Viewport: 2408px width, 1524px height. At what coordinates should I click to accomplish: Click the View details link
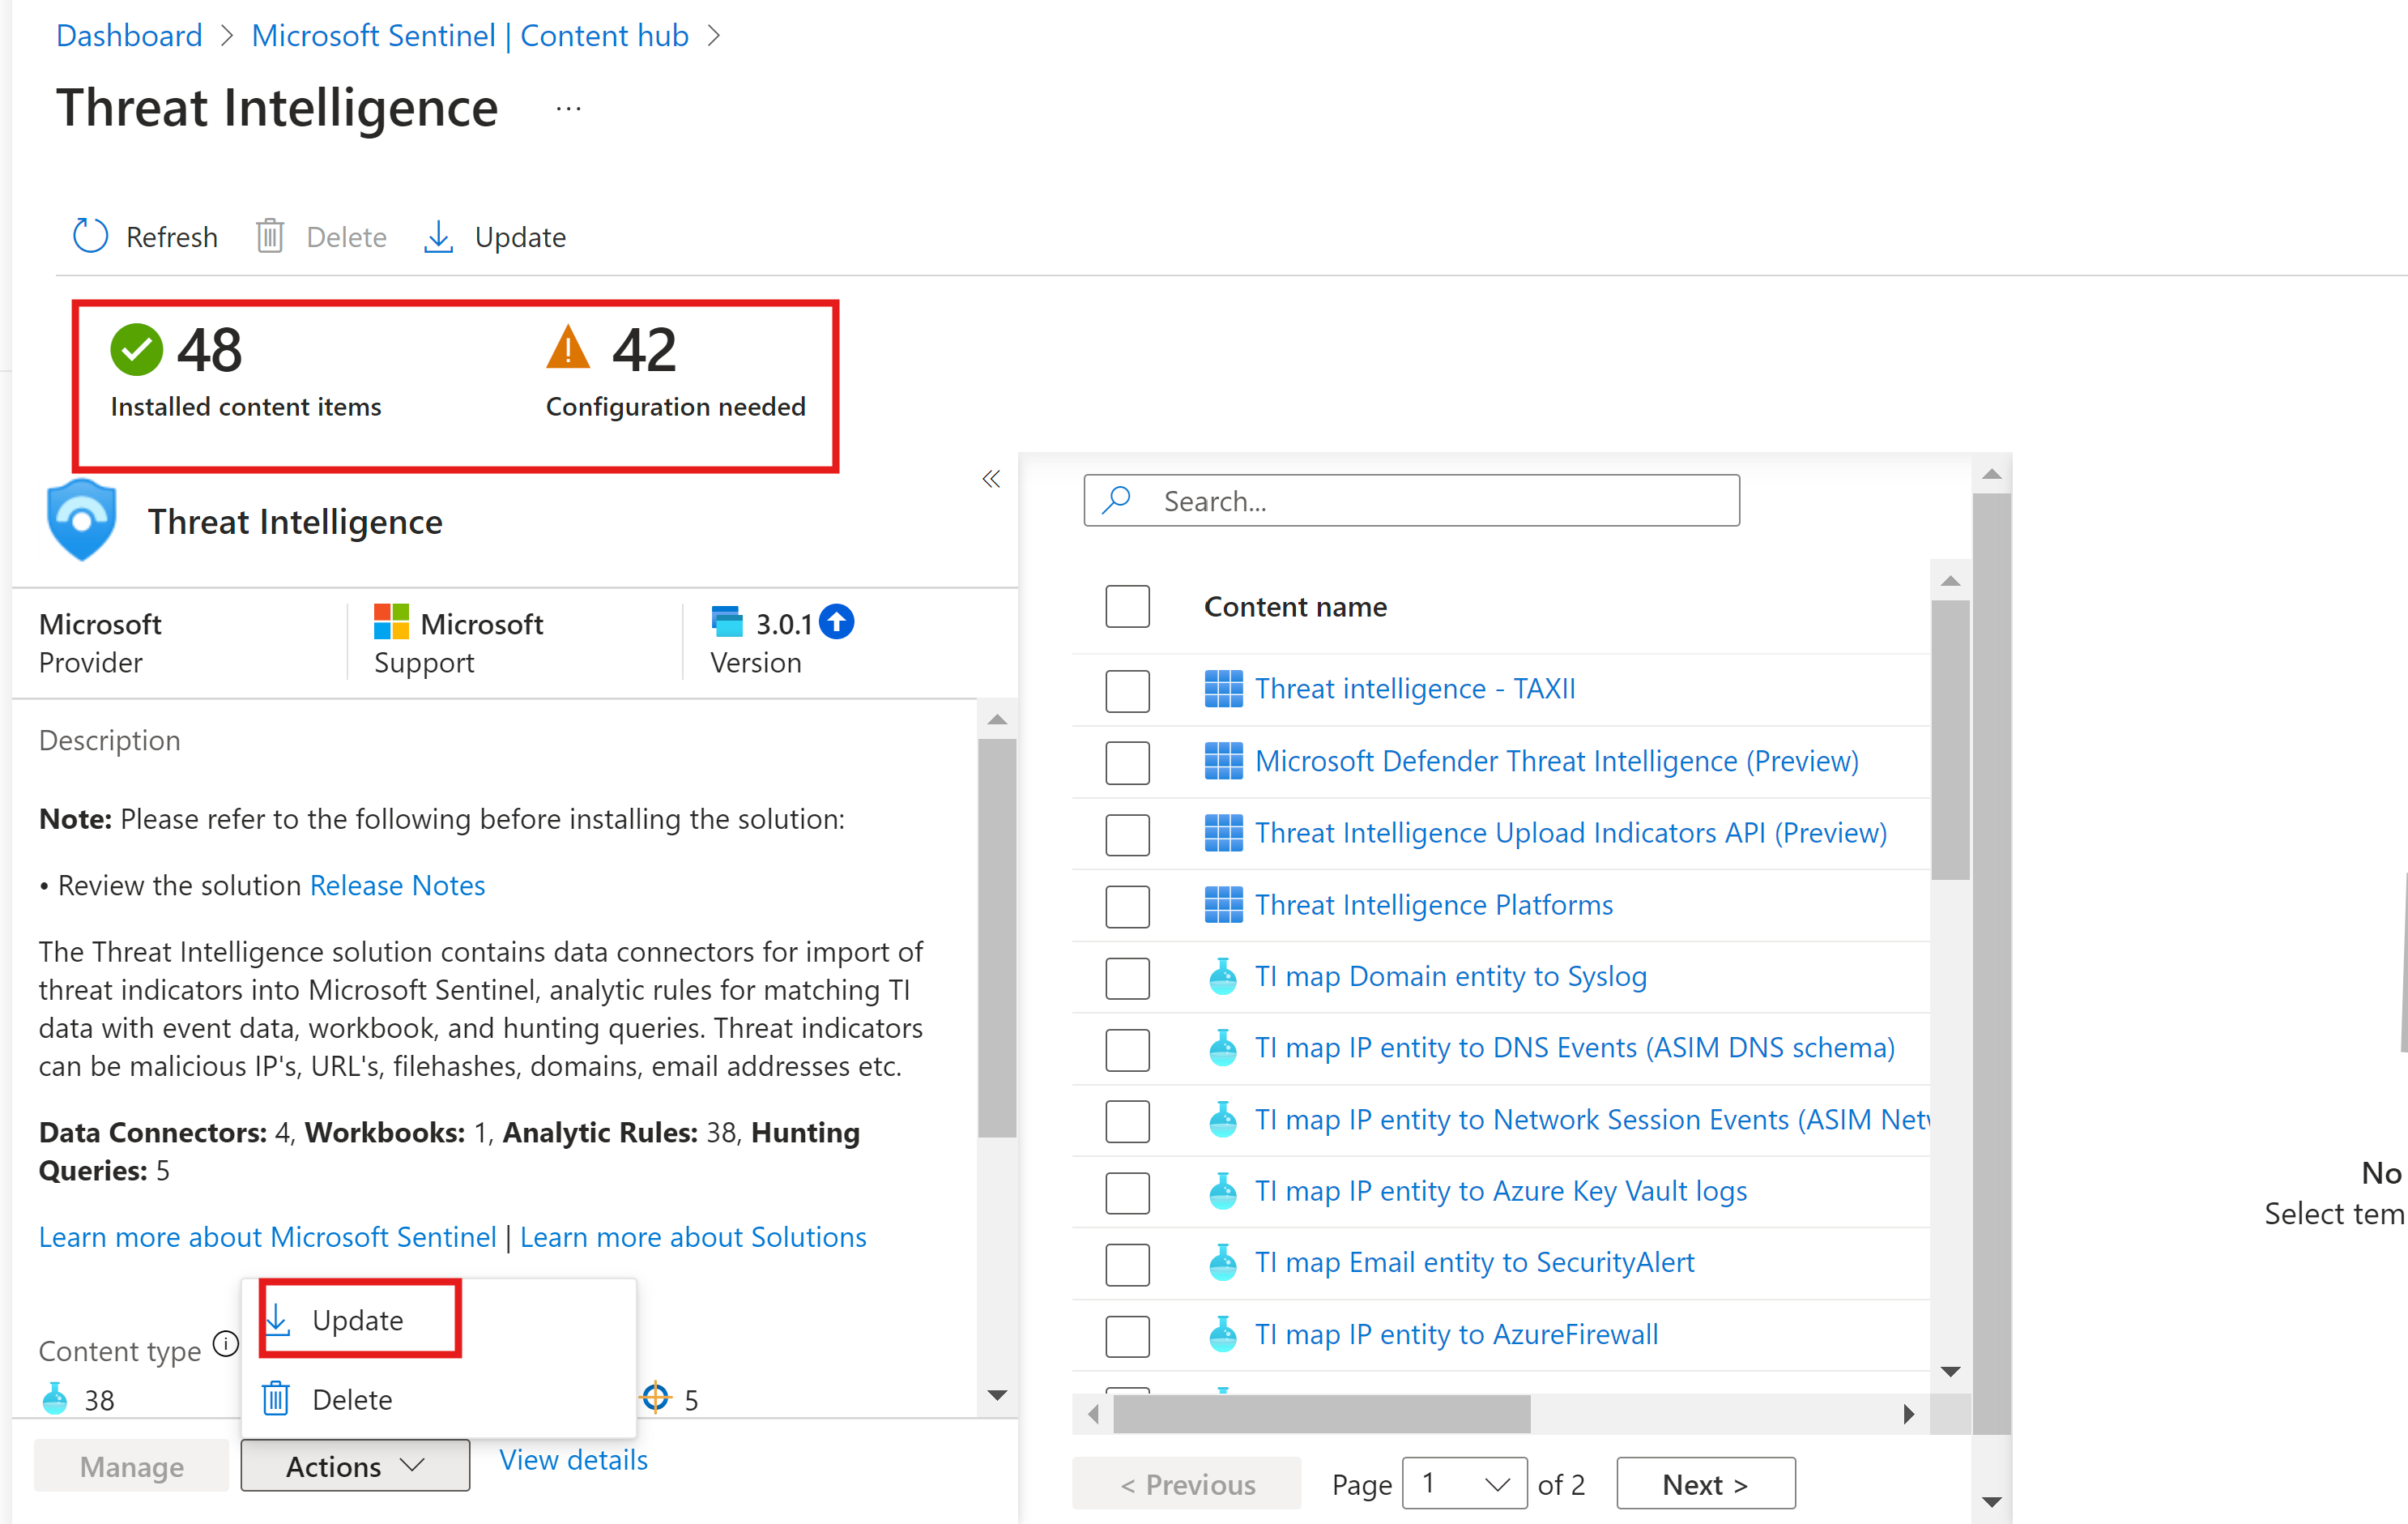pos(573,1461)
